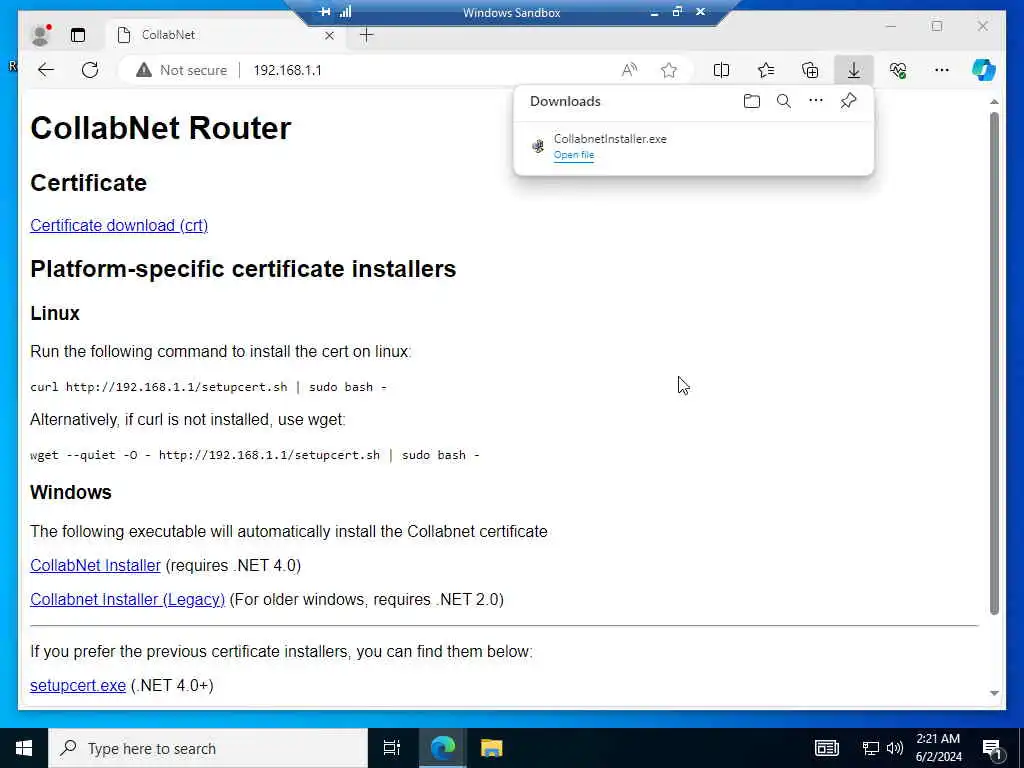Screen dimensions: 1024x768
Task: Launch the Copilot icon
Action: click(x=984, y=70)
